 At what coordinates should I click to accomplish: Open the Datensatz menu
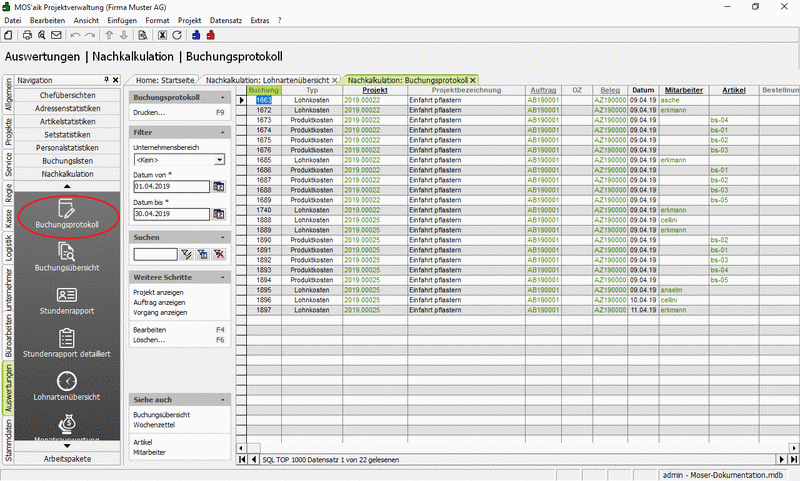[x=226, y=20]
